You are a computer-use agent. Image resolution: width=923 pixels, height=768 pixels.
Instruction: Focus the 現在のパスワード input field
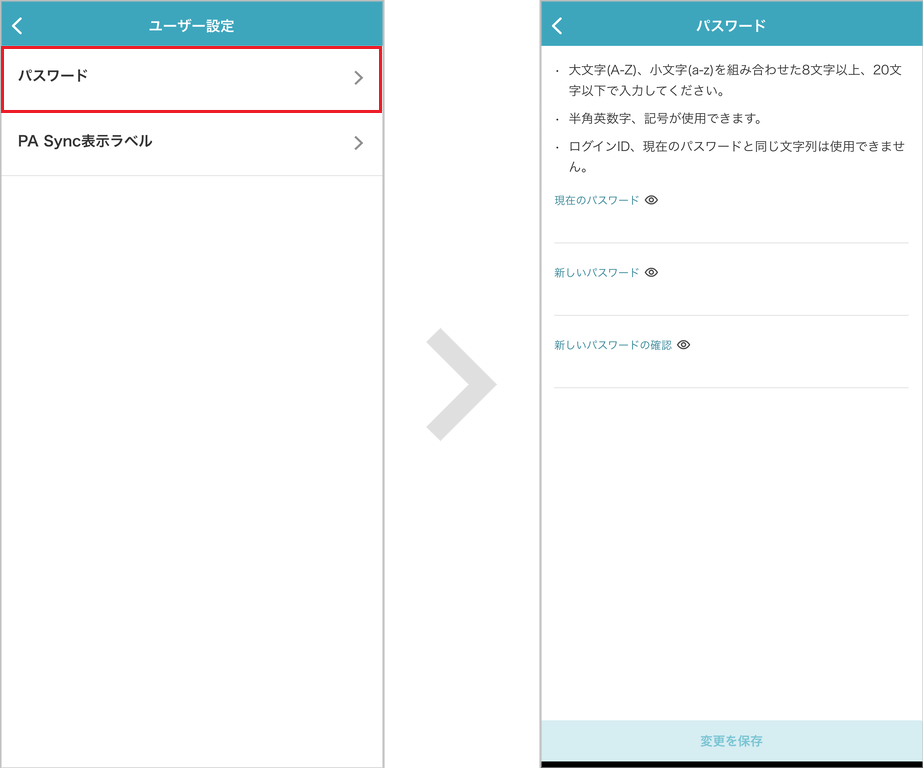731,225
